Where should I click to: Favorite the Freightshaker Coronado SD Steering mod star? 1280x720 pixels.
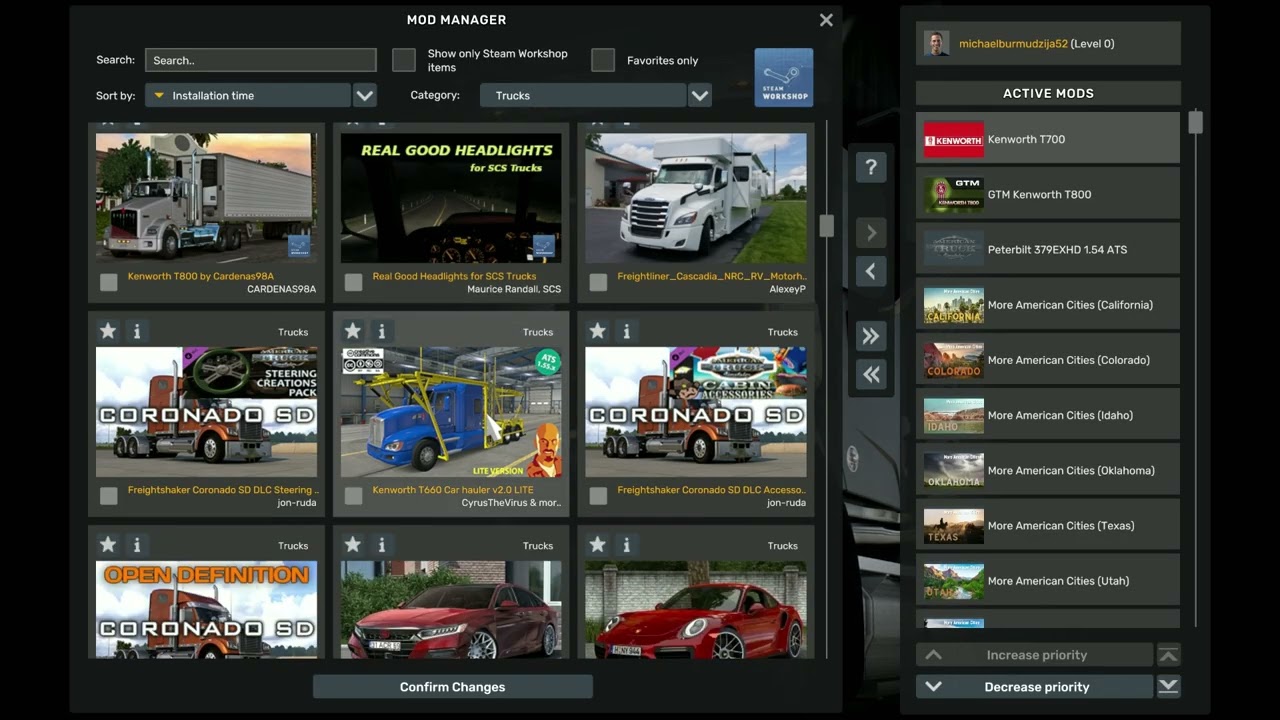coord(108,331)
